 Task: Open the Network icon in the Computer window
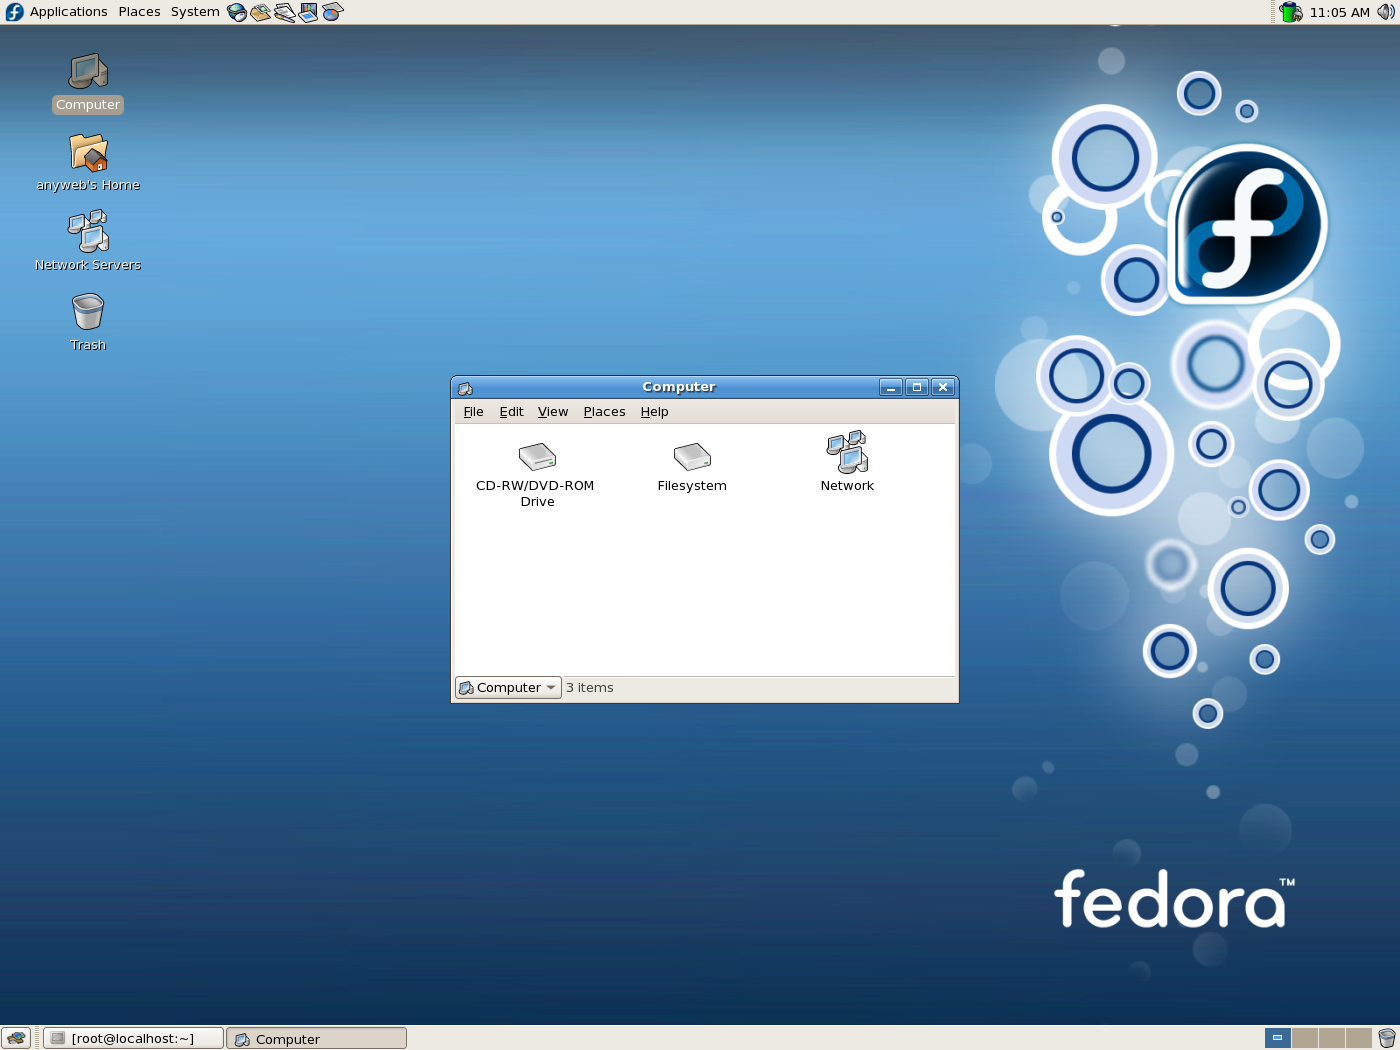[847, 455]
